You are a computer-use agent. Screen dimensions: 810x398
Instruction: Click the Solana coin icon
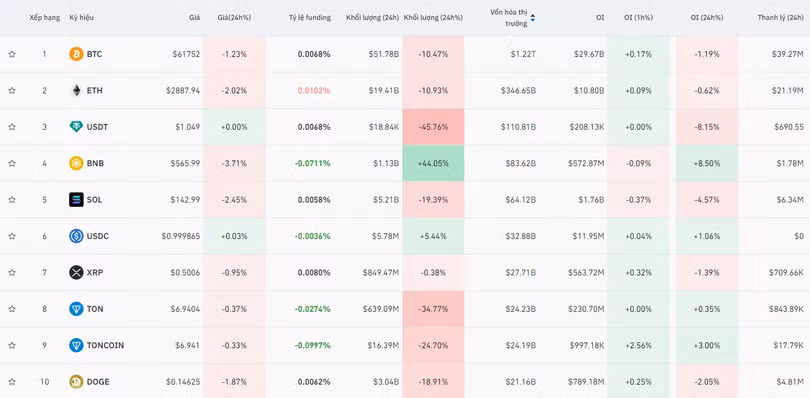[x=76, y=200]
